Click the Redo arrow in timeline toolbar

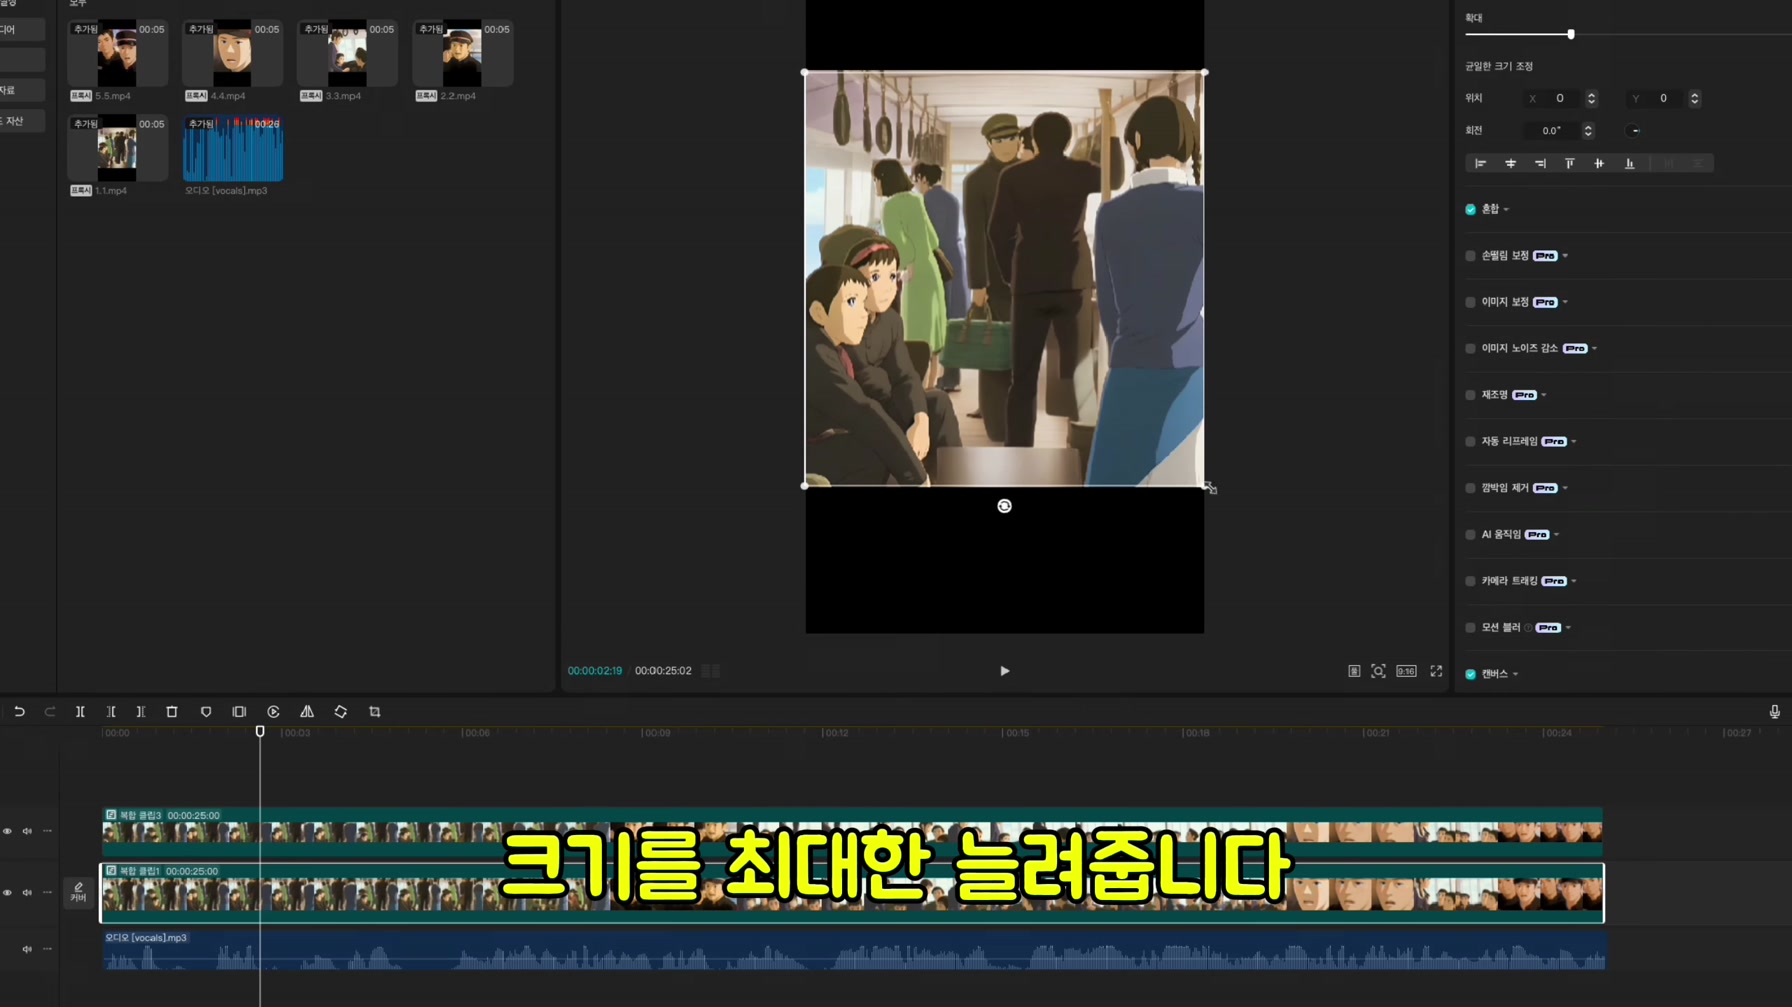tap(50, 712)
